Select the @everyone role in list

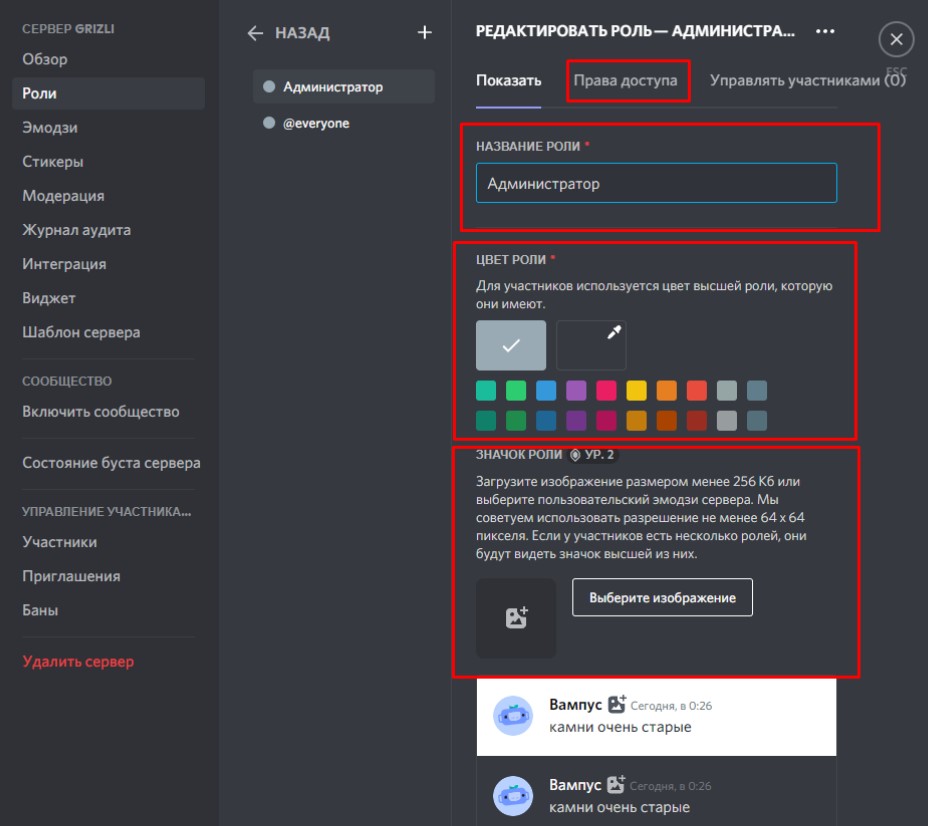coord(316,124)
